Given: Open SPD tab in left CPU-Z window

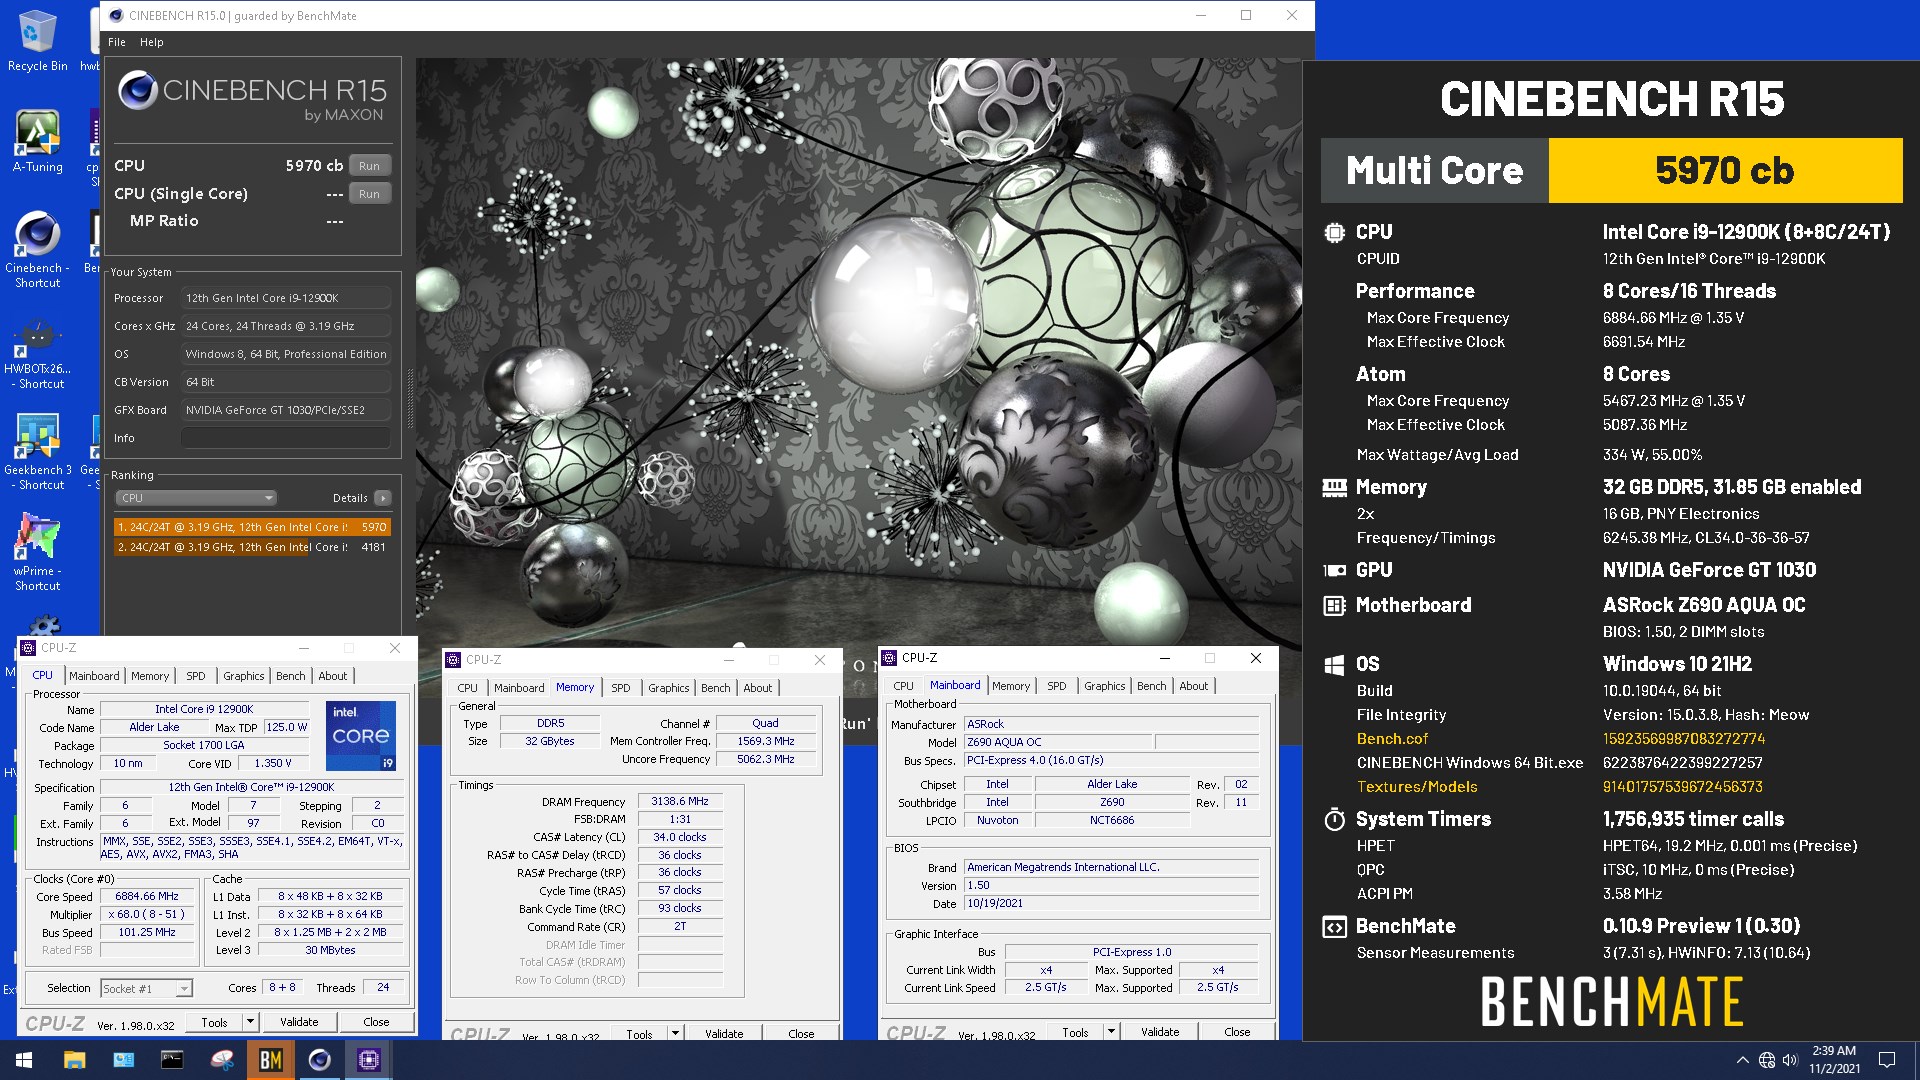Looking at the screenshot, I should pyautogui.click(x=196, y=676).
